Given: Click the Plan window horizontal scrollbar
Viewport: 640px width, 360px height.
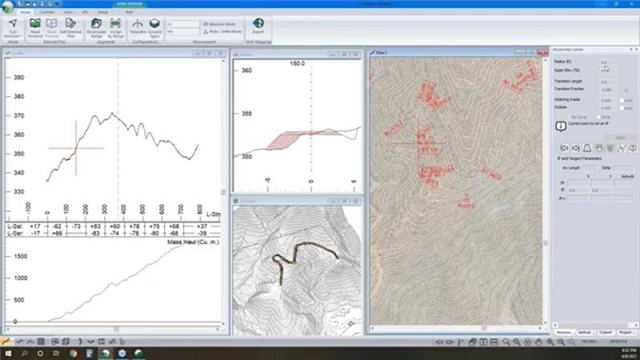Looking at the screenshot, I should (456, 328).
